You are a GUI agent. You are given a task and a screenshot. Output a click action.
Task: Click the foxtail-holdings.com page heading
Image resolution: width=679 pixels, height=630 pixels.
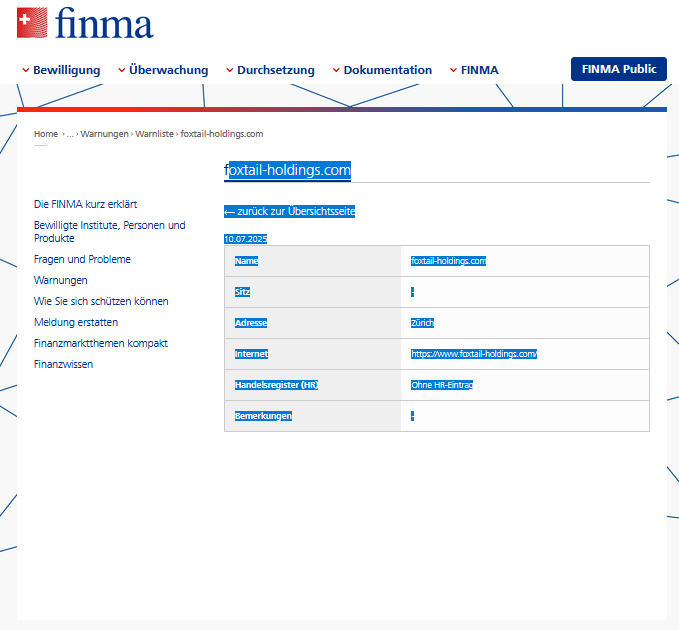coord(288,170)
